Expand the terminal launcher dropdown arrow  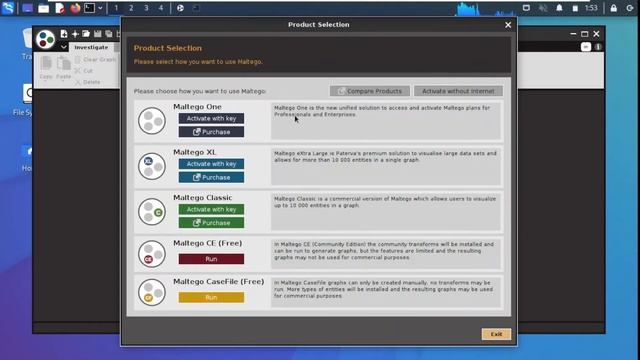point(100,8)
